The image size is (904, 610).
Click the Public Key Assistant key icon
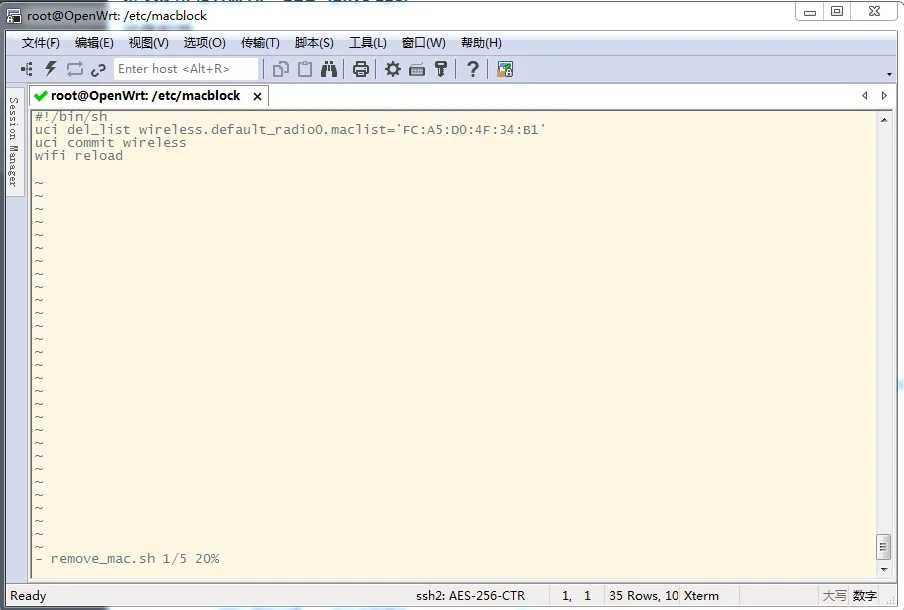[x=441, y=69]
